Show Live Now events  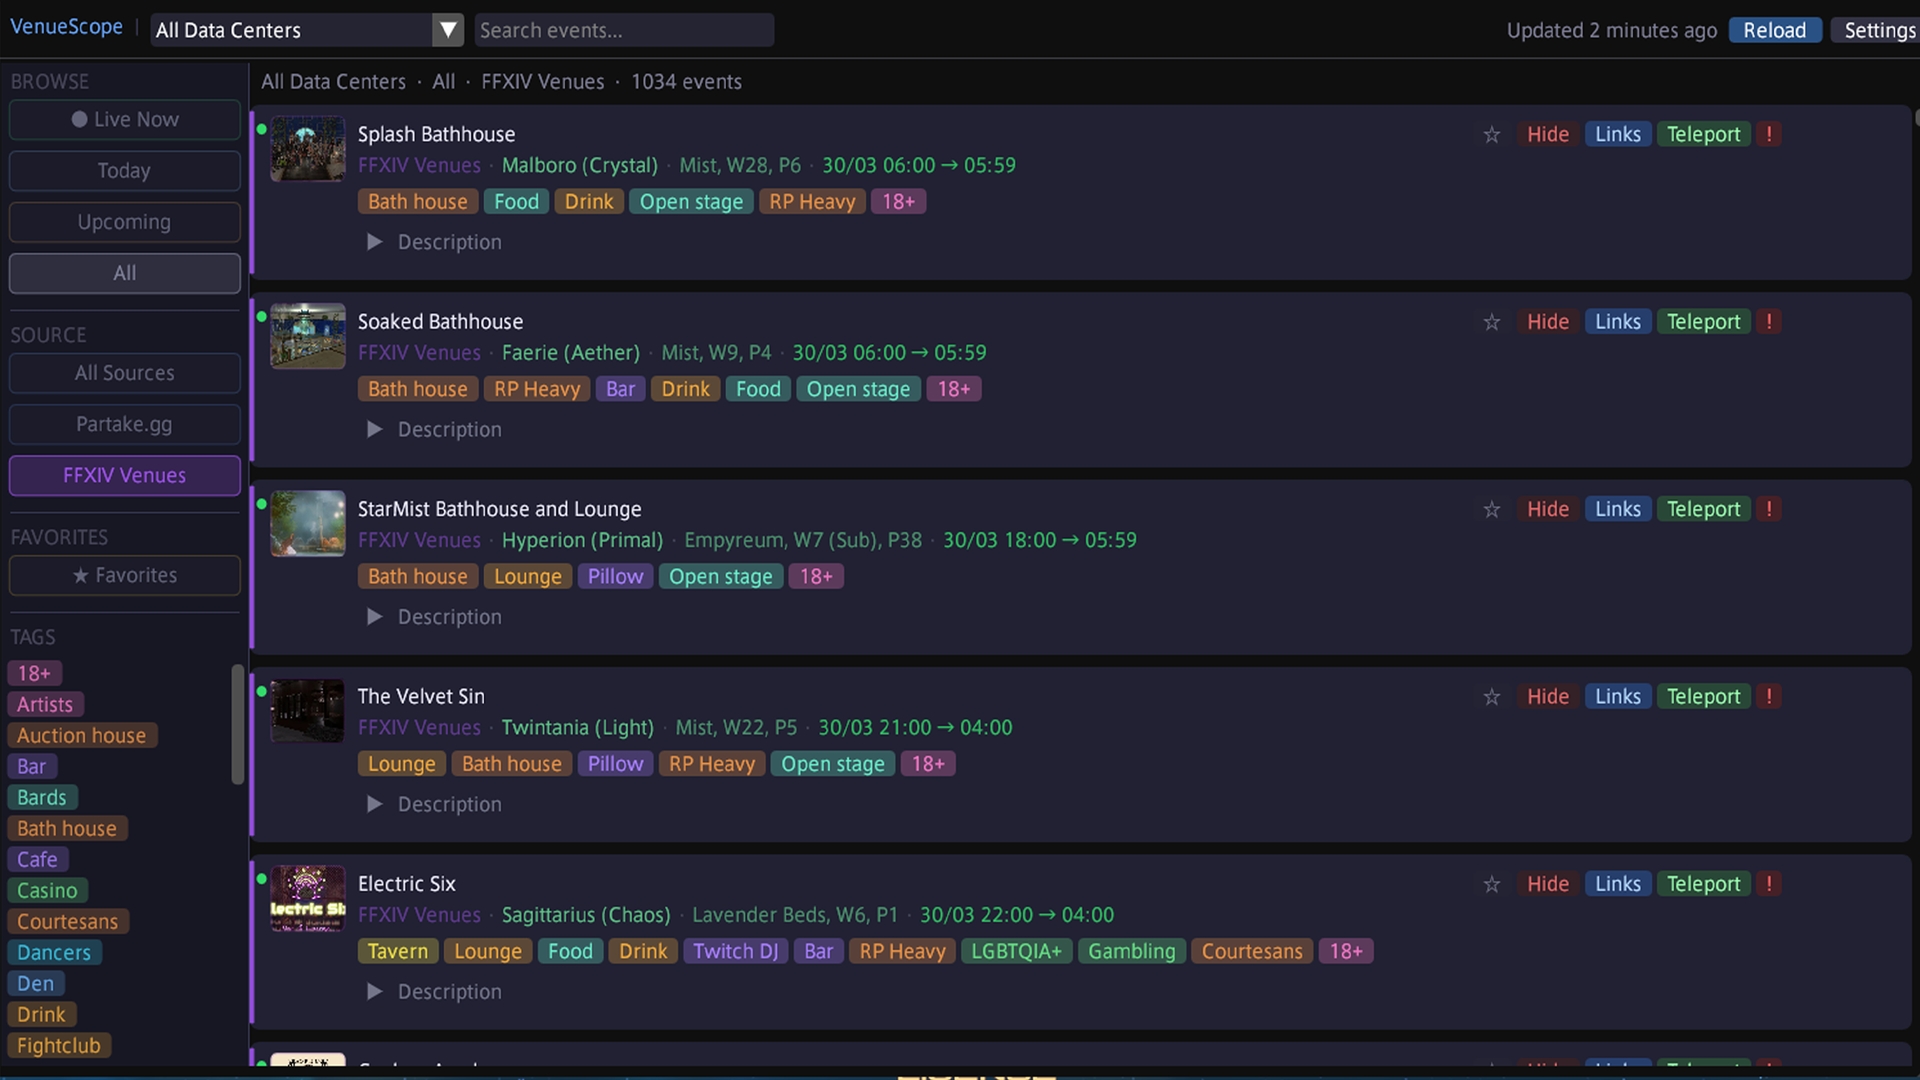coord(125,120)
